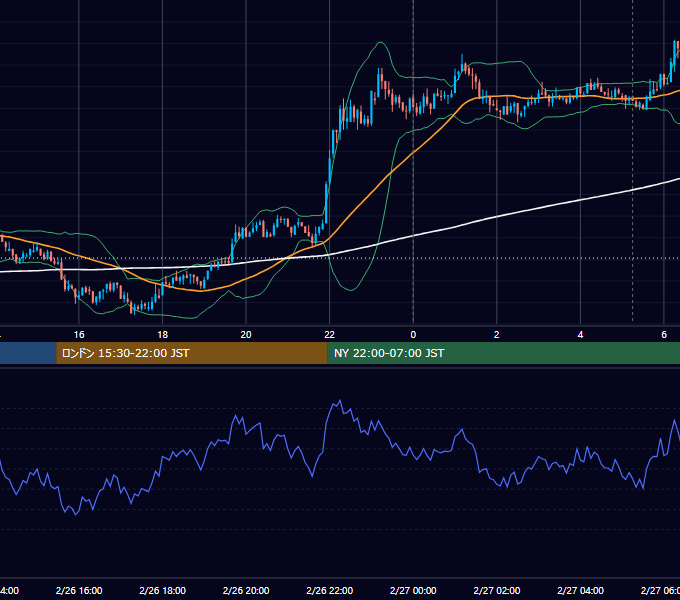This screenshot has height=600, width=680.
Task: Click the price chart axis label 20
Action: point(246,335)
